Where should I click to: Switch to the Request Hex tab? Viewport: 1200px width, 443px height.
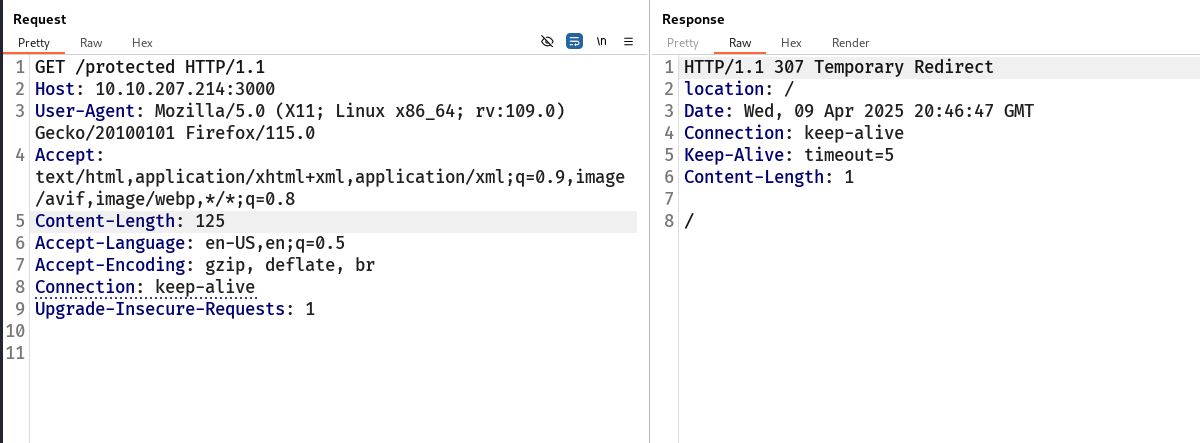point(142,43)
